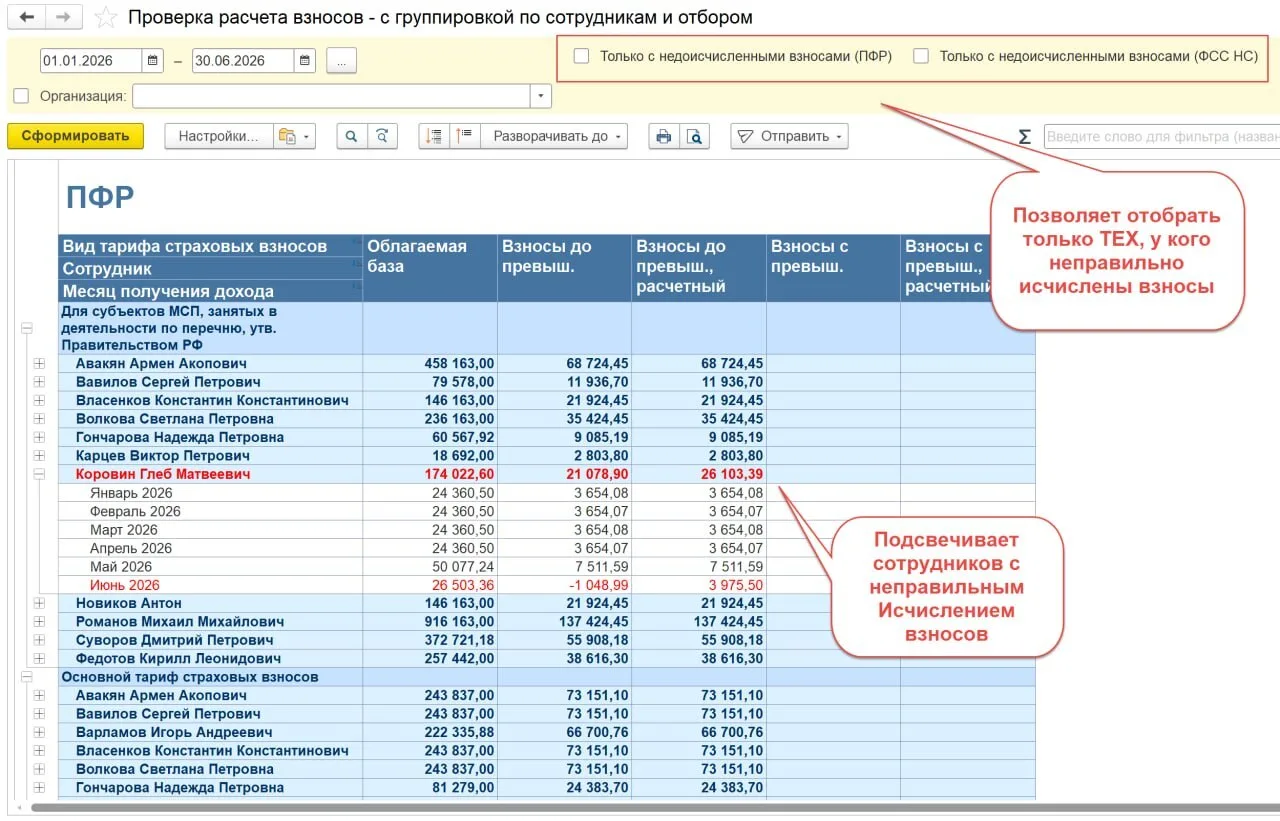Add report to favorites with star icon
Image resolution: width=1280 pixels, height=821 pixels.
104,17
